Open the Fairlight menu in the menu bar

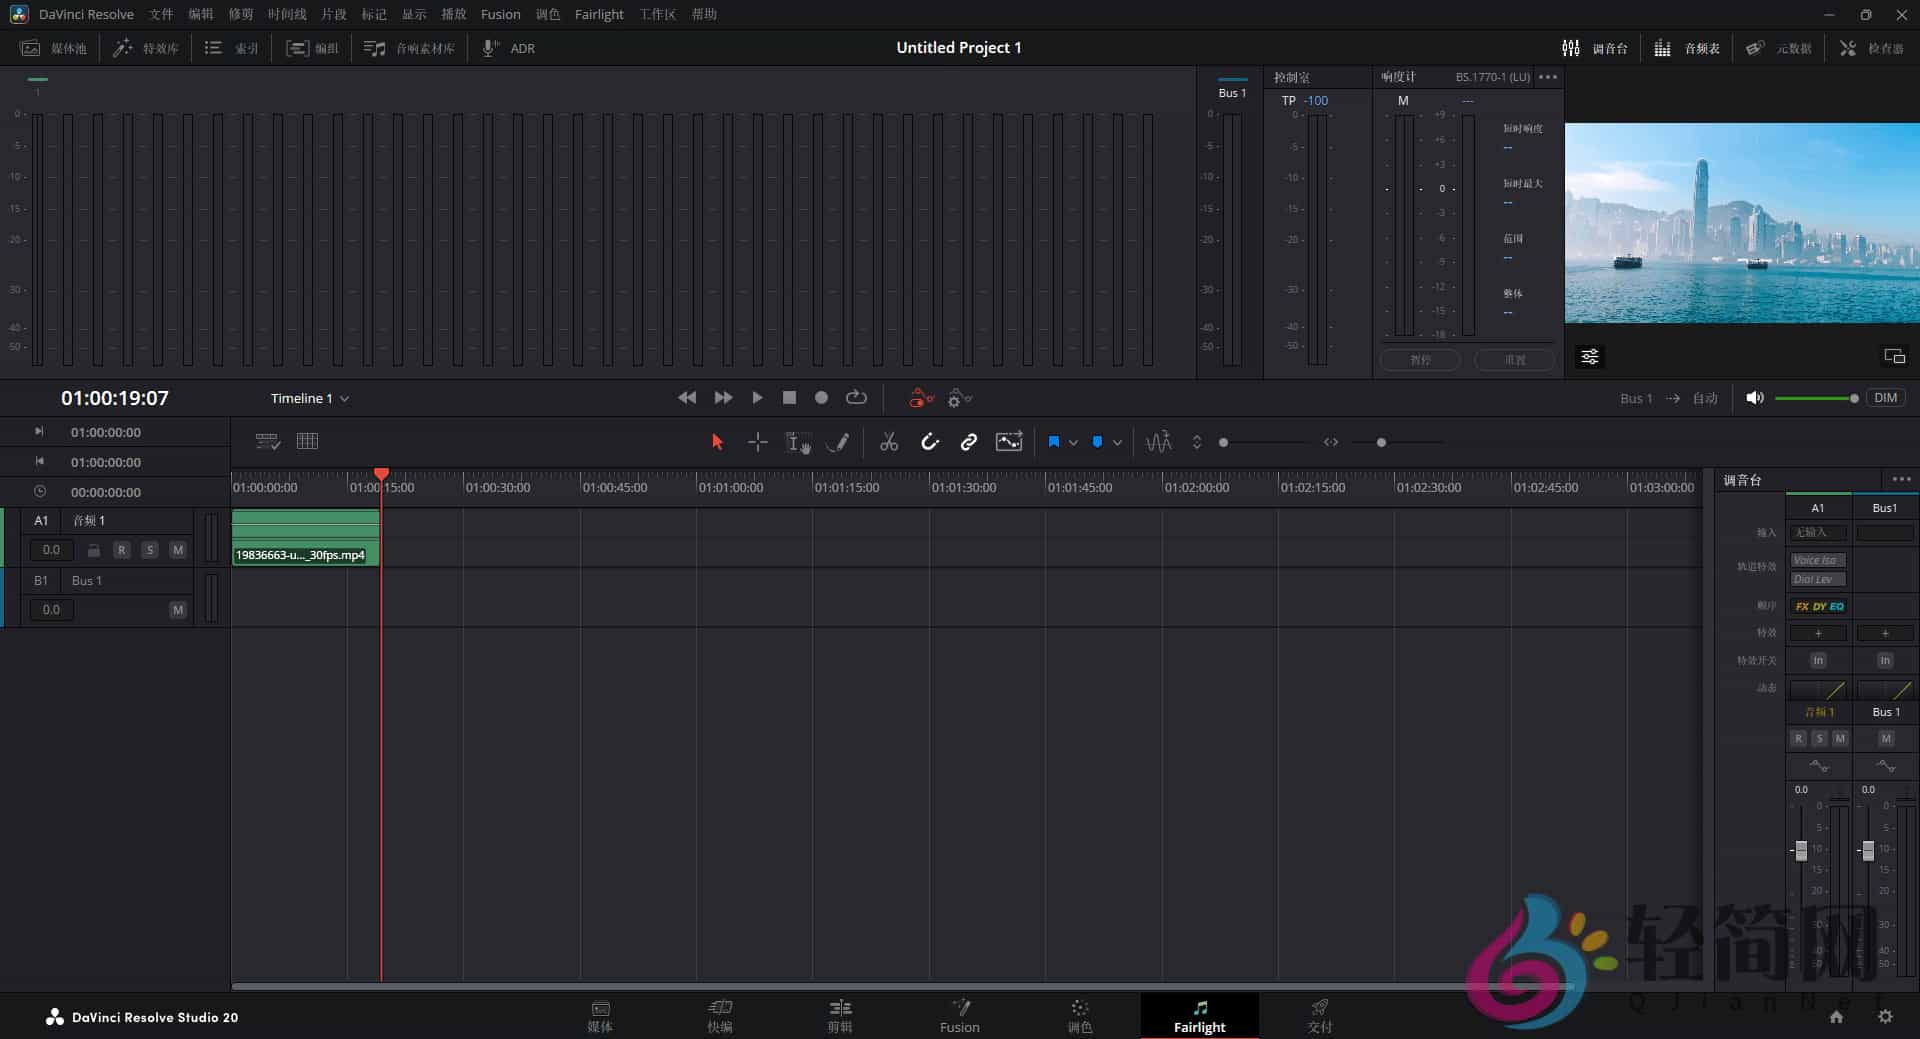coord(598,14)
